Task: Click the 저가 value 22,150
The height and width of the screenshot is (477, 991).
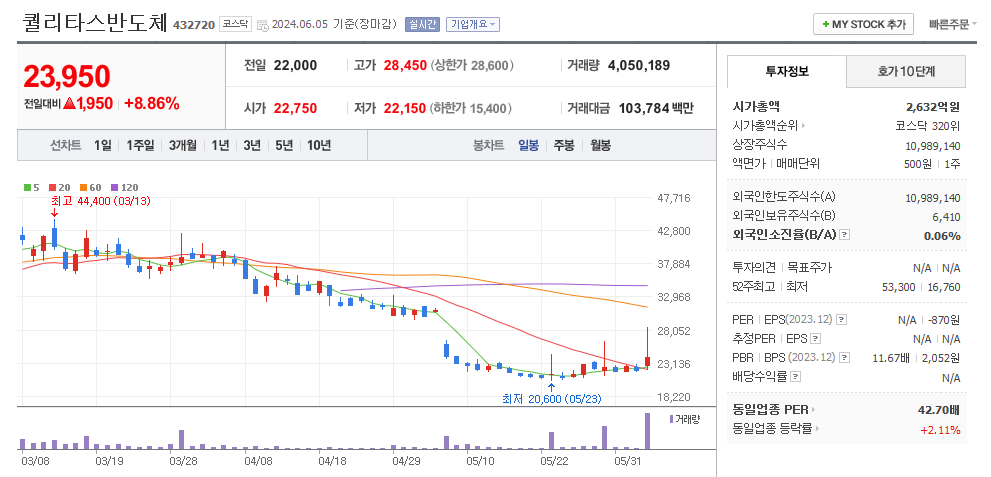Action: [405, 108]
